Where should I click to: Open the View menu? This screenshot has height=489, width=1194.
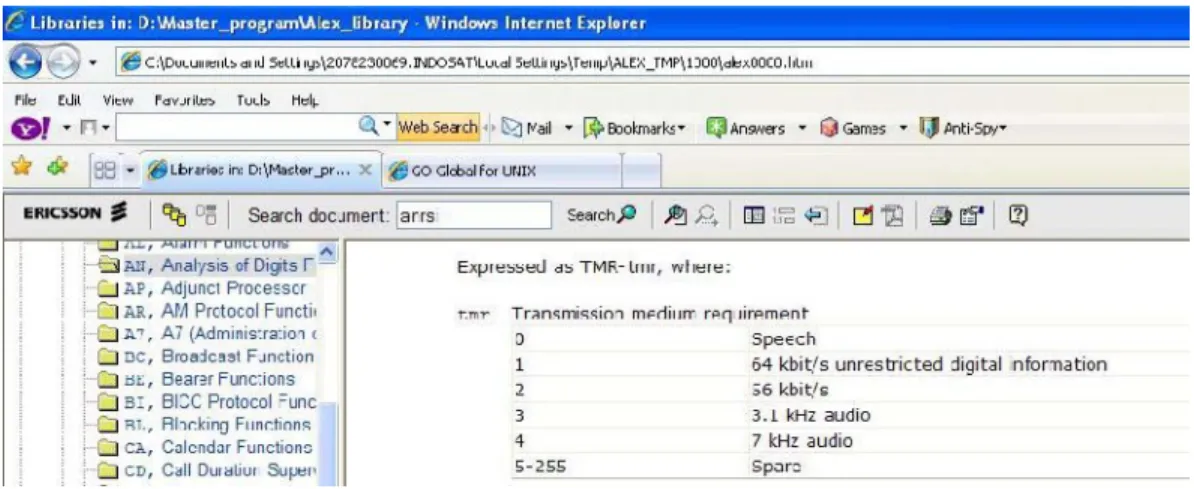point(118,101)
